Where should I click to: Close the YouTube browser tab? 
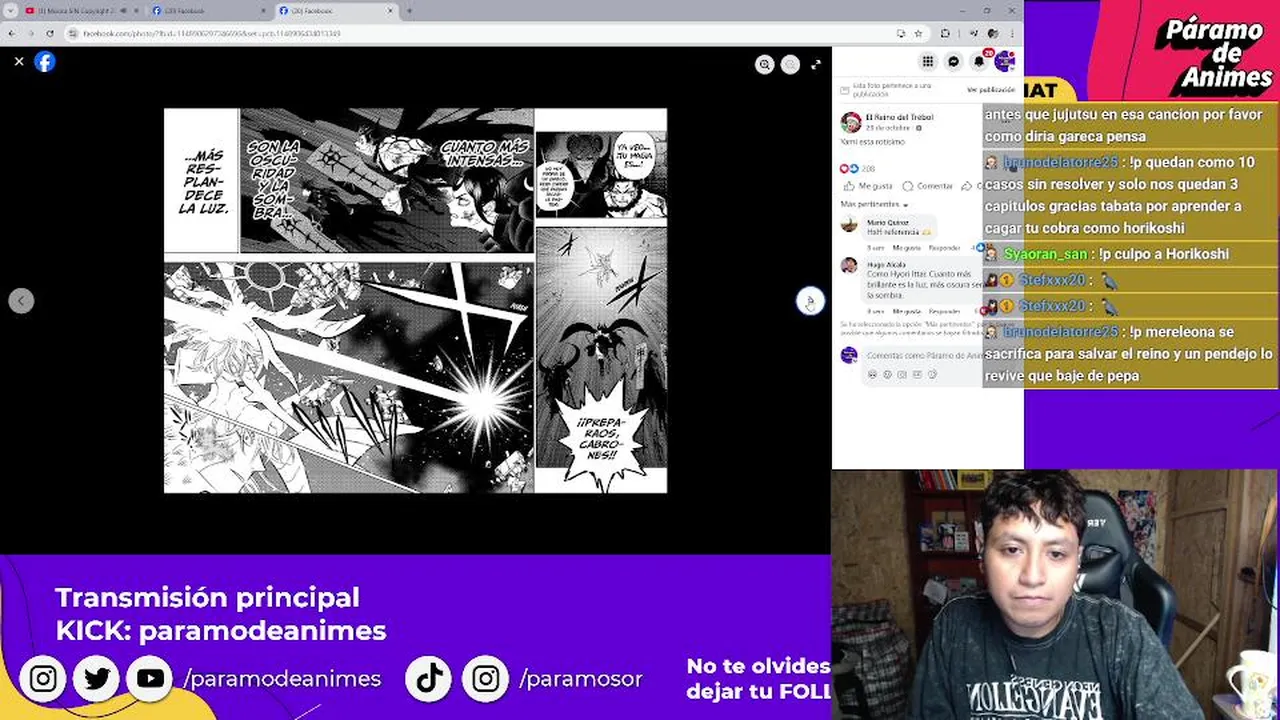(x=136, y=11)
